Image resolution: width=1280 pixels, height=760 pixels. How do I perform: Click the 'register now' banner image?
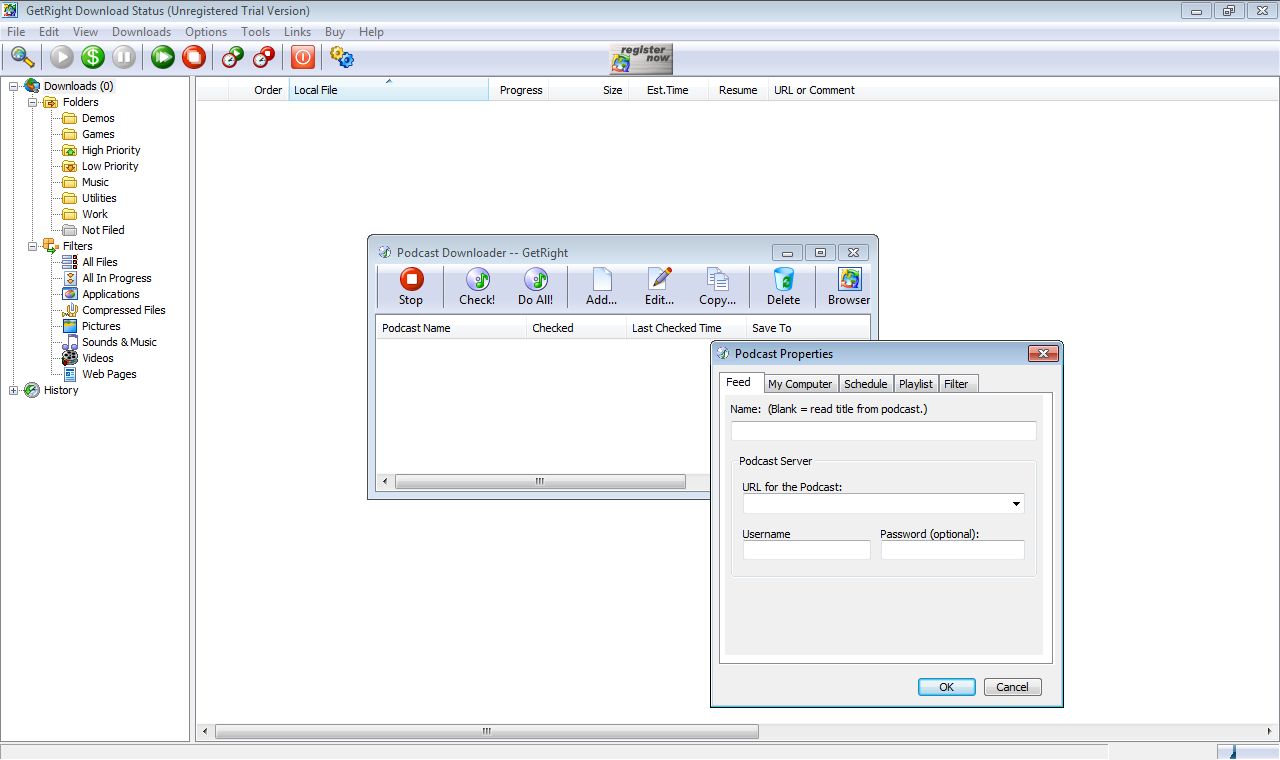point(641,59)
